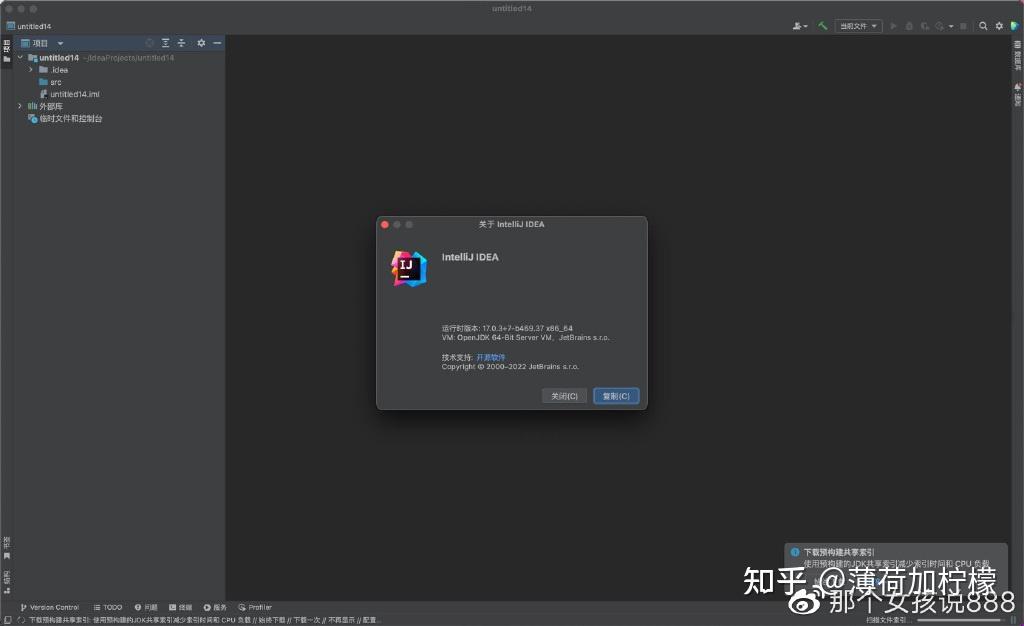The height and width of the screenshot is (626, 1024).
Task: Click the Code With Me user icon
Action: (x=796, y=25)
